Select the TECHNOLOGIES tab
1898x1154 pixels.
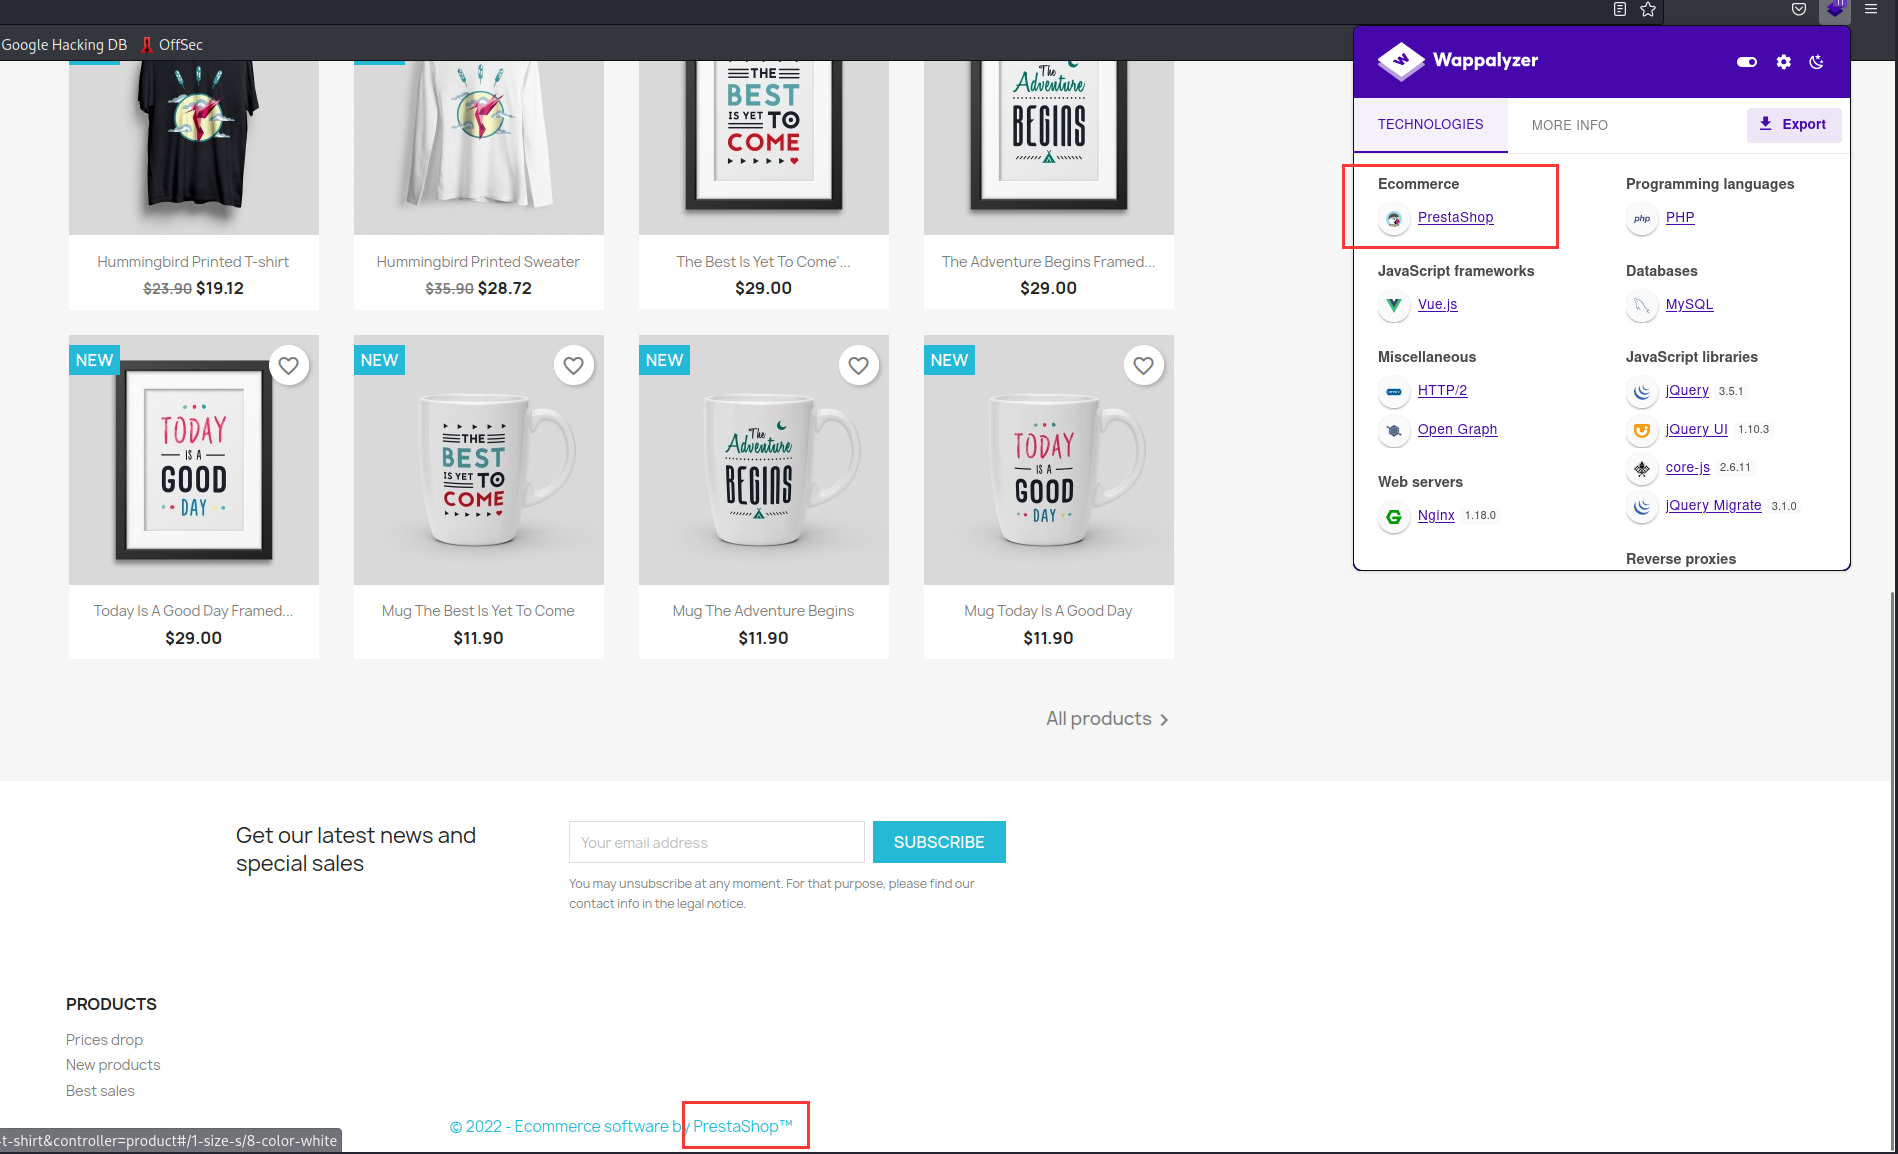pyautogui.click(x=1430, y=125)
